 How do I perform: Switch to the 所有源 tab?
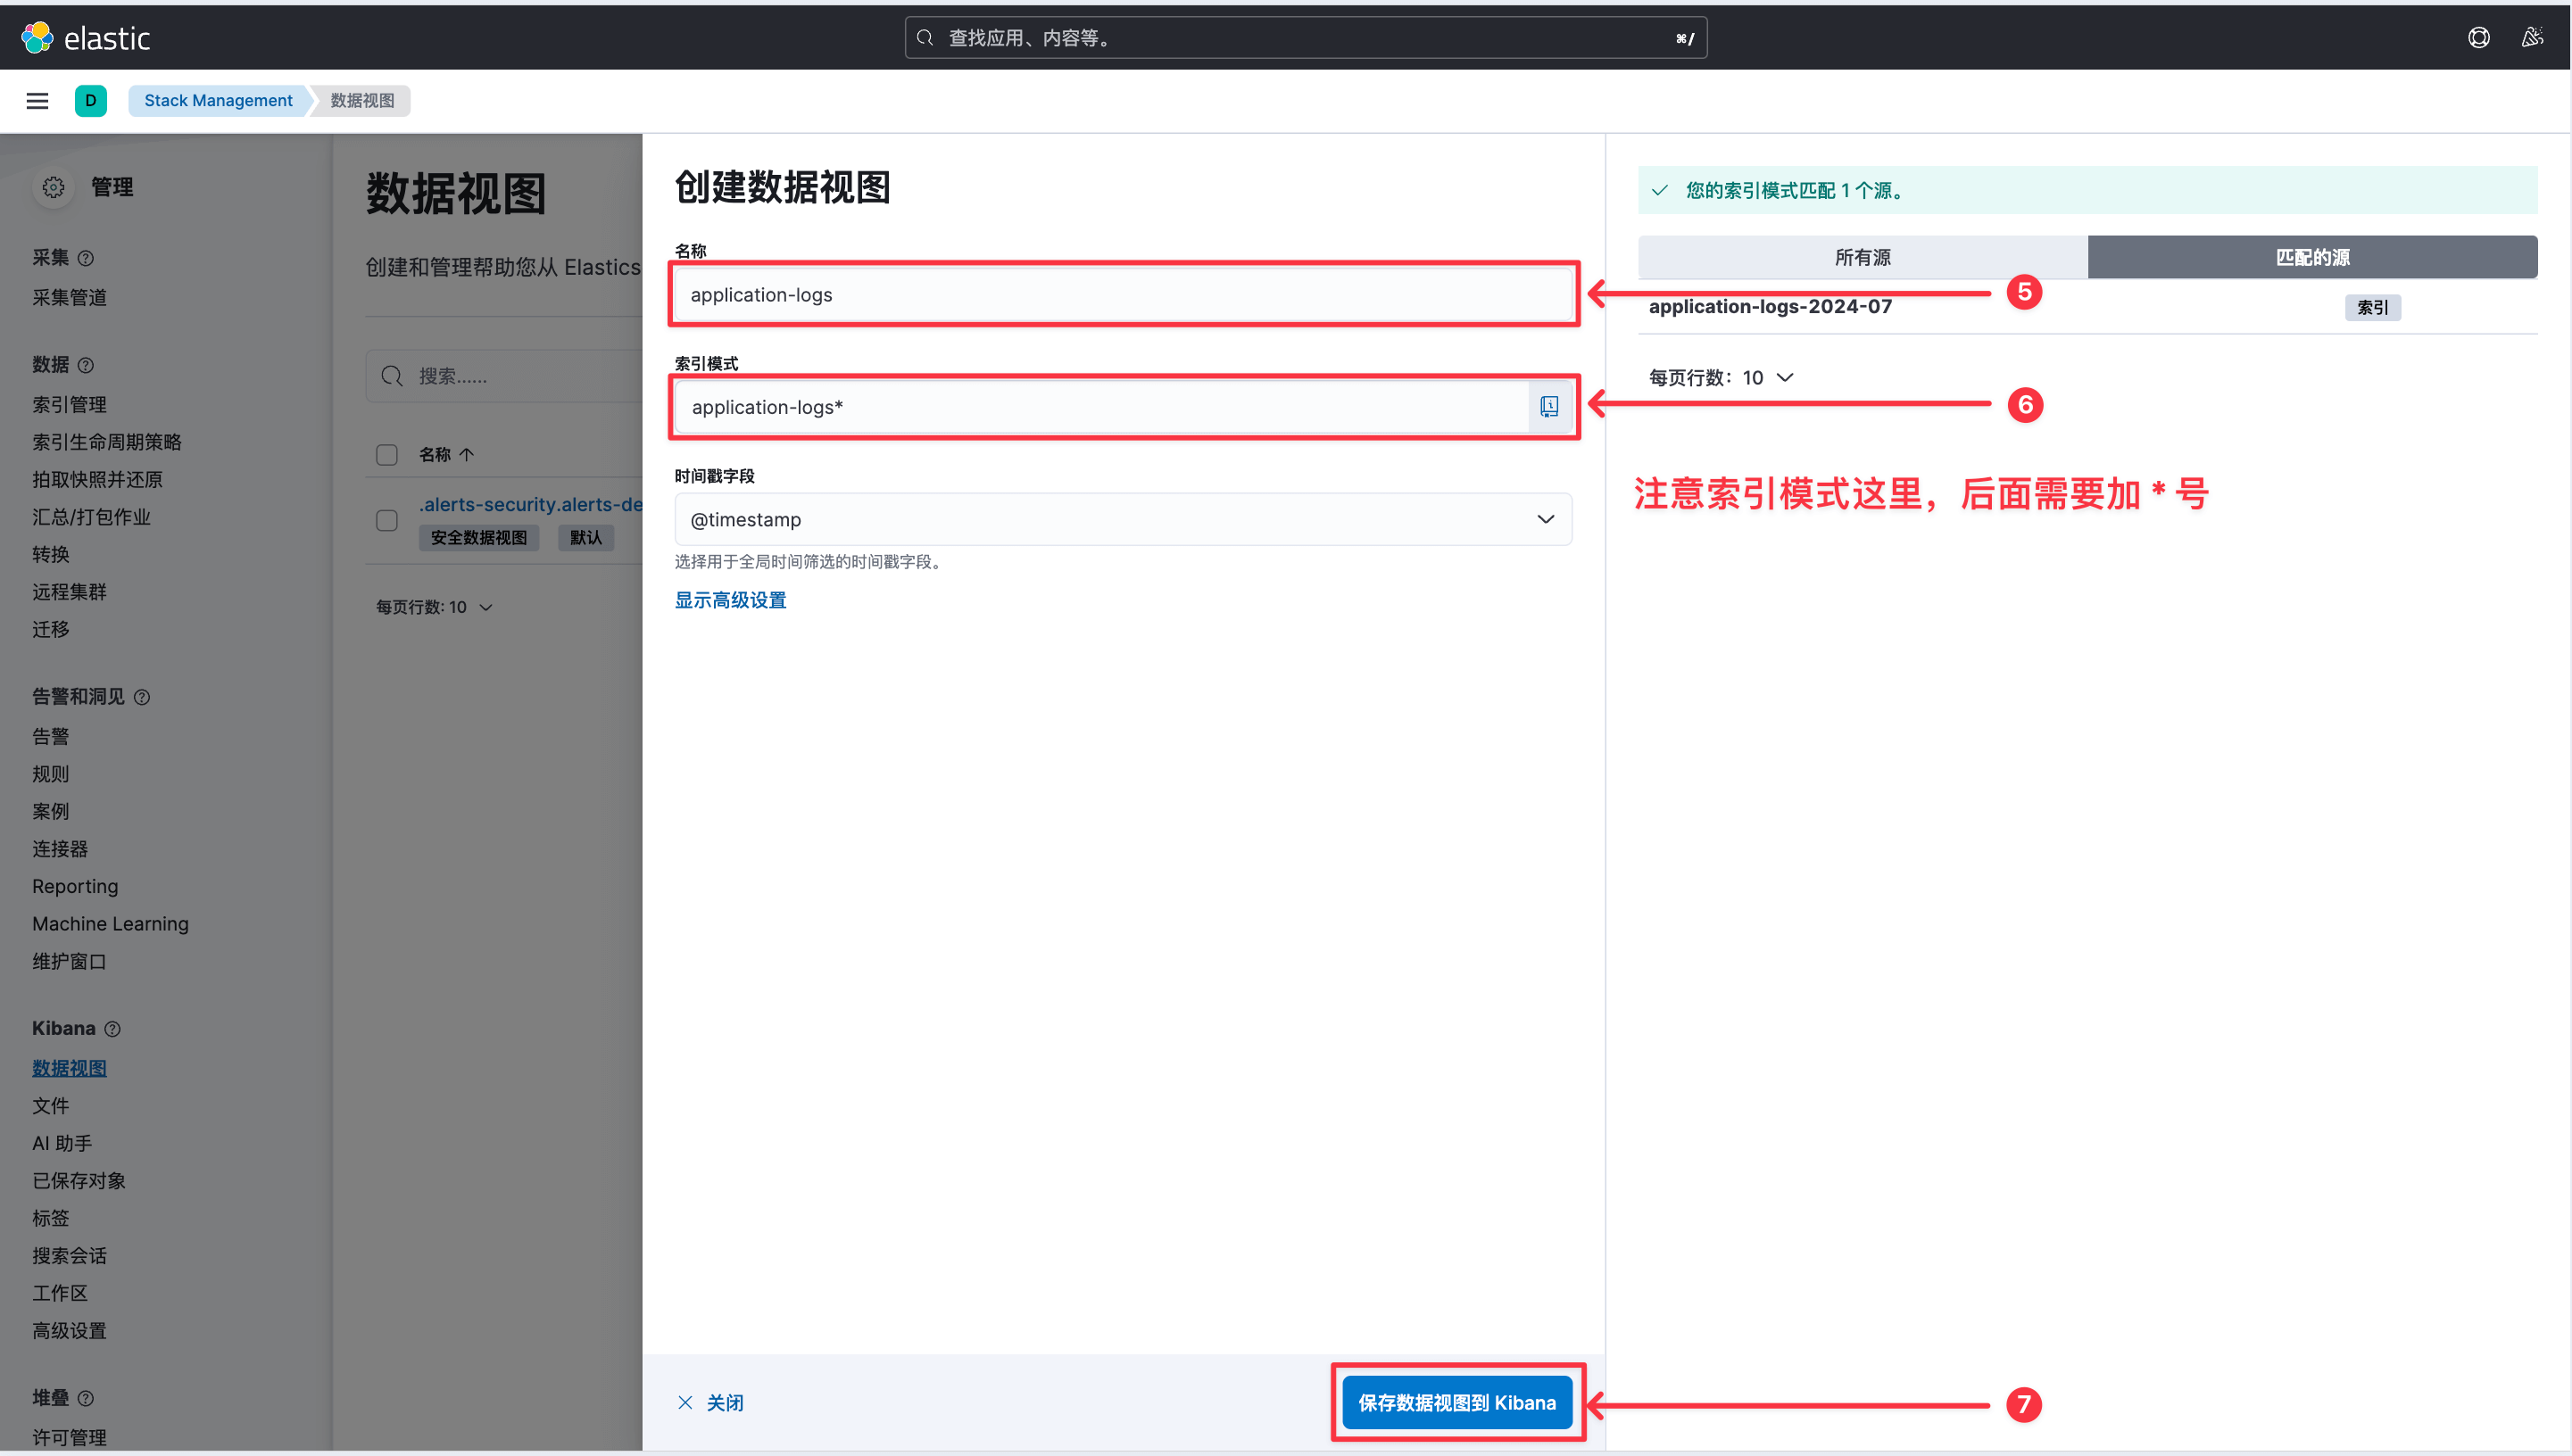click(x=1862, y=257)
